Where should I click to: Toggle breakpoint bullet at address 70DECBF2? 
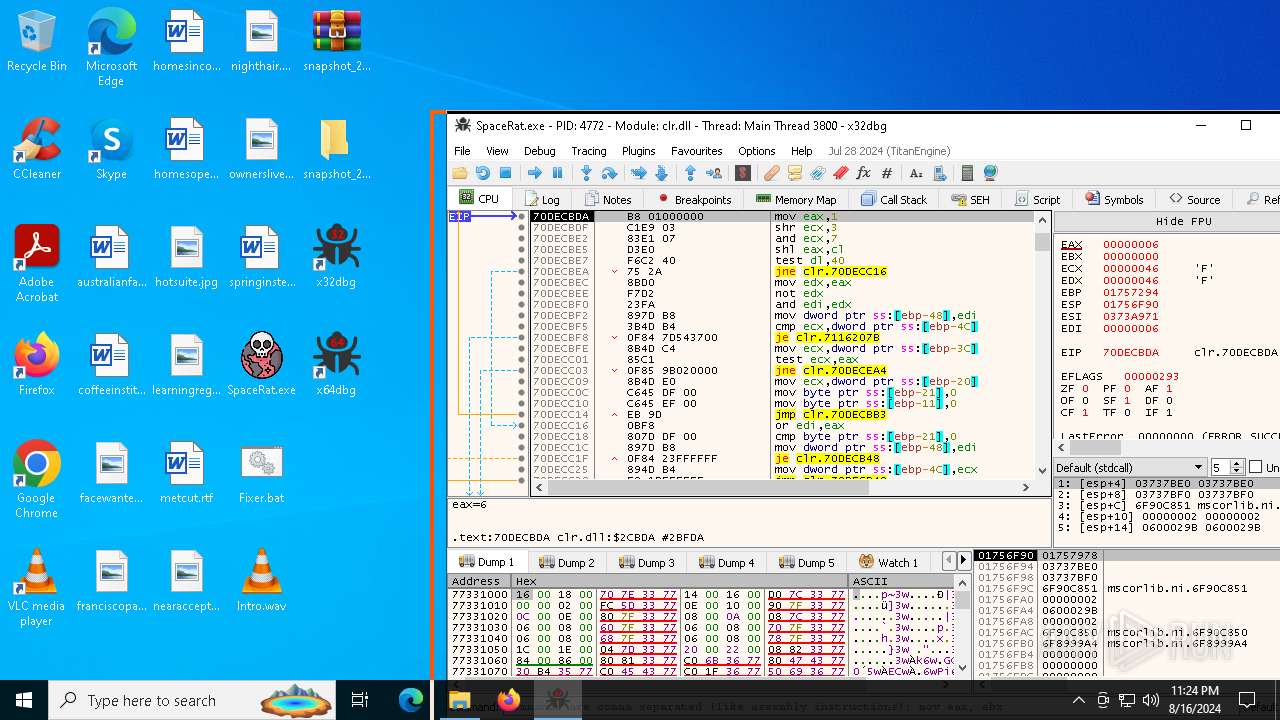(521, 316)
